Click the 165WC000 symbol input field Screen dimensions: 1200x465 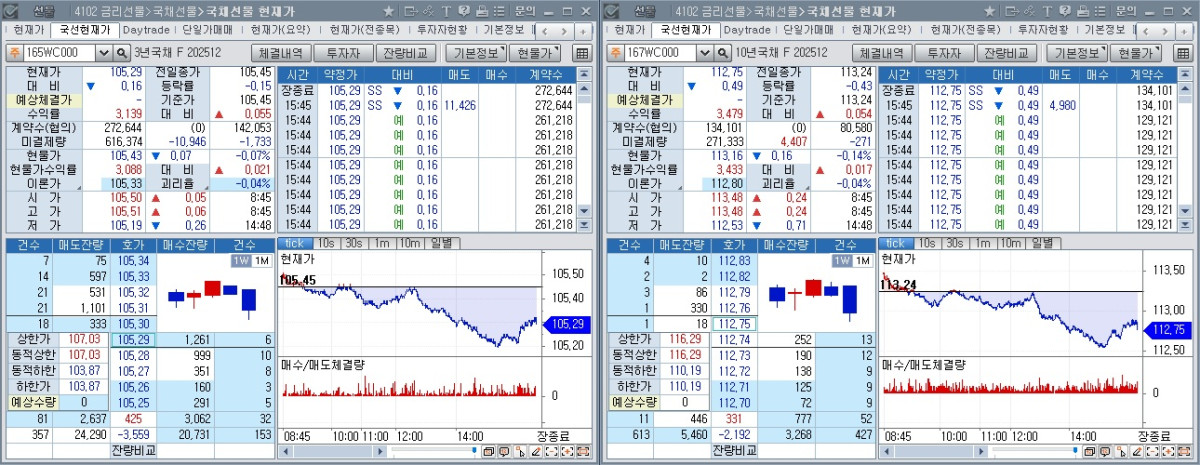[60, 52]
